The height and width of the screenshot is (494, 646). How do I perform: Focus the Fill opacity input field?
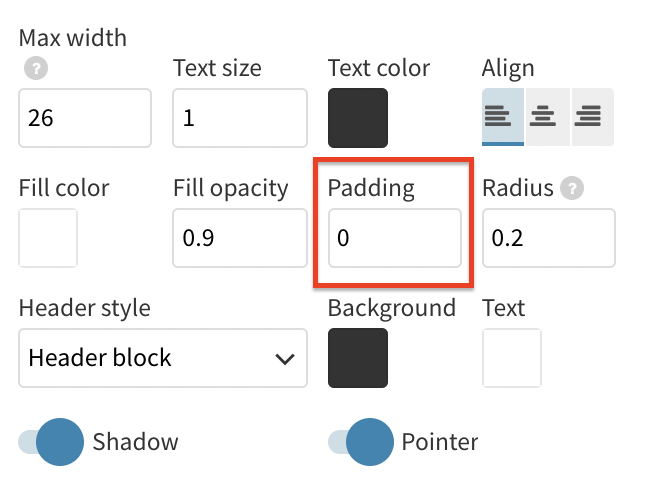[240, 238]
